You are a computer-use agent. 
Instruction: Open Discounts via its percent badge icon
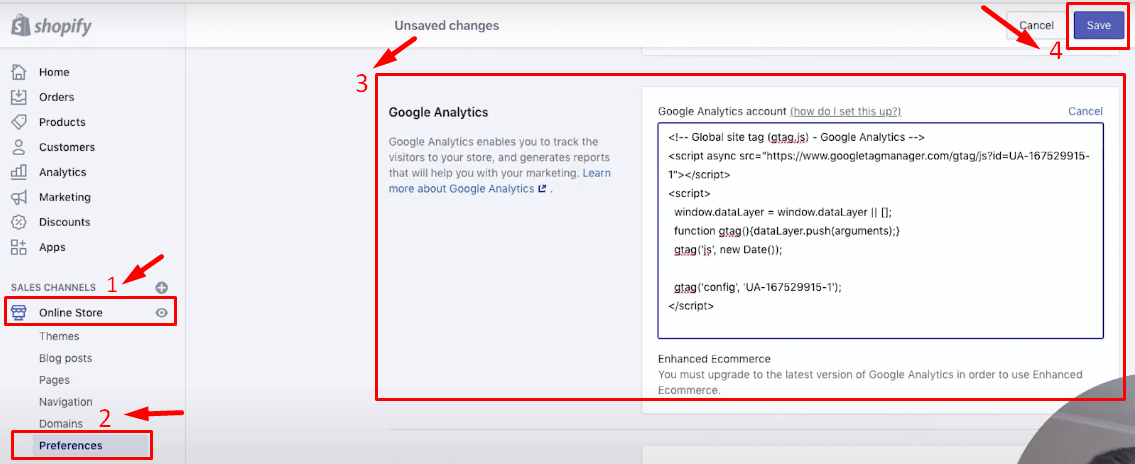(x=19, y=222)
